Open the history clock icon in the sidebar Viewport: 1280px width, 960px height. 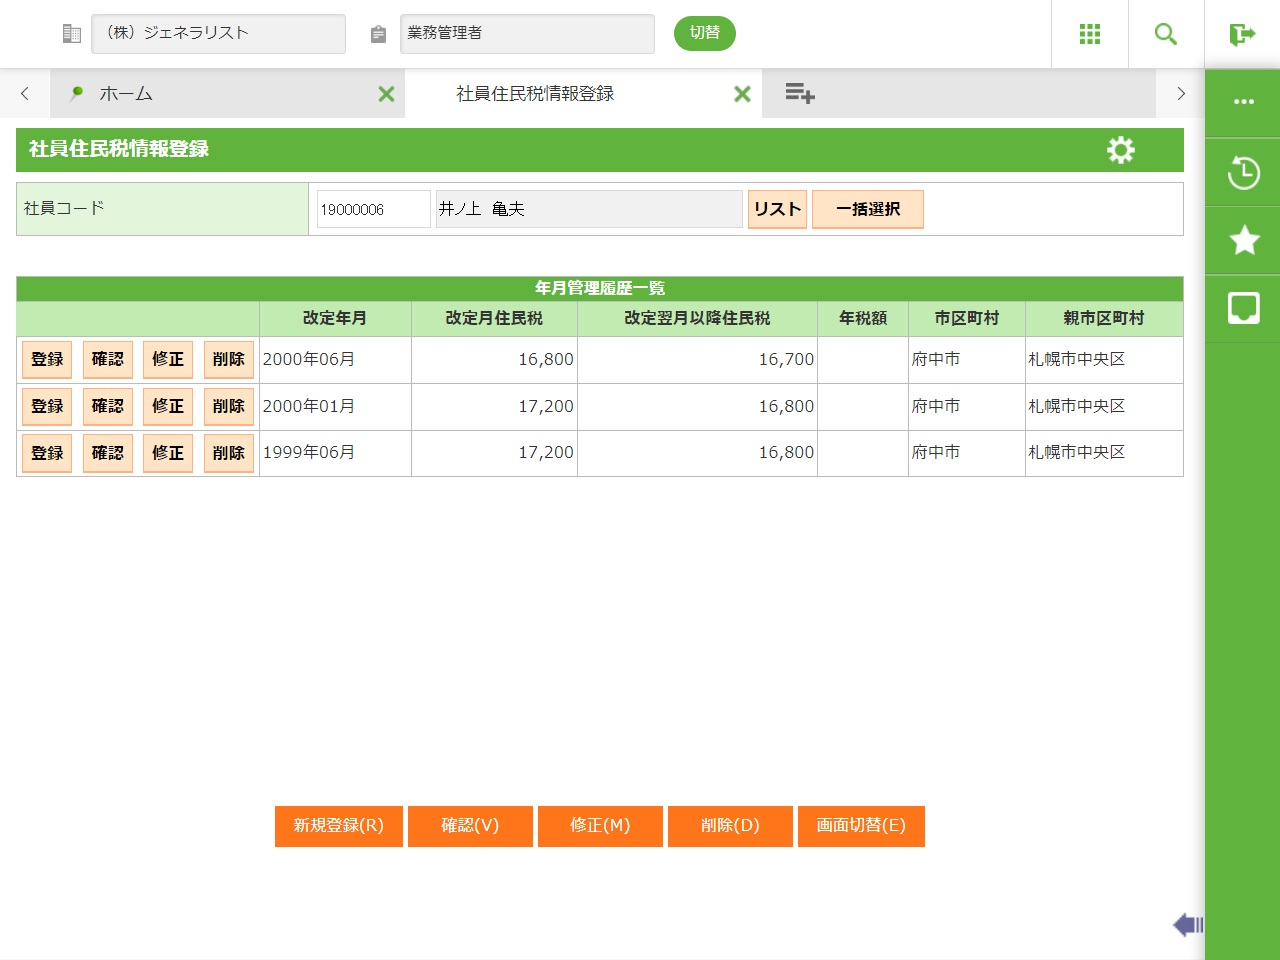click(x=1243, y=173)
